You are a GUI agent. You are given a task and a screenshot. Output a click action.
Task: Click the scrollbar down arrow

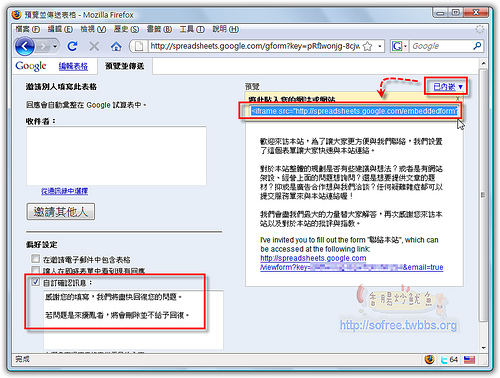point(483,348)
